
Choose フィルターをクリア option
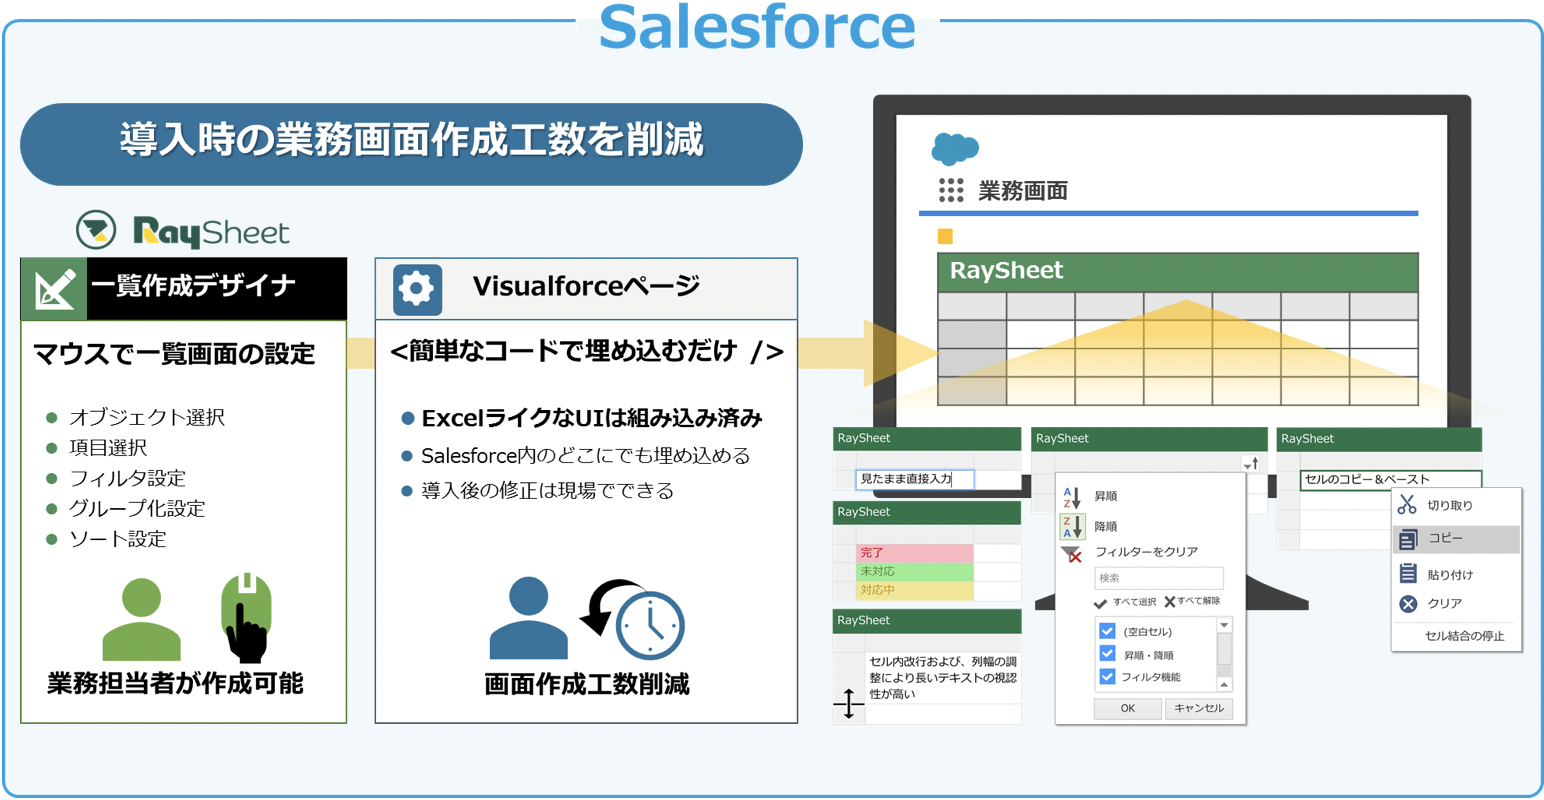point(1146,552)
